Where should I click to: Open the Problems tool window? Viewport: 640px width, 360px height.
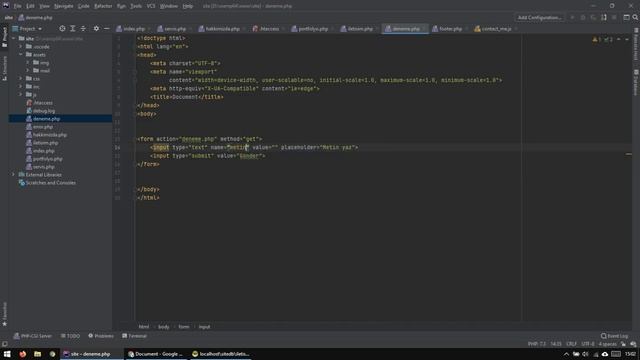click(x=101, y=336)
